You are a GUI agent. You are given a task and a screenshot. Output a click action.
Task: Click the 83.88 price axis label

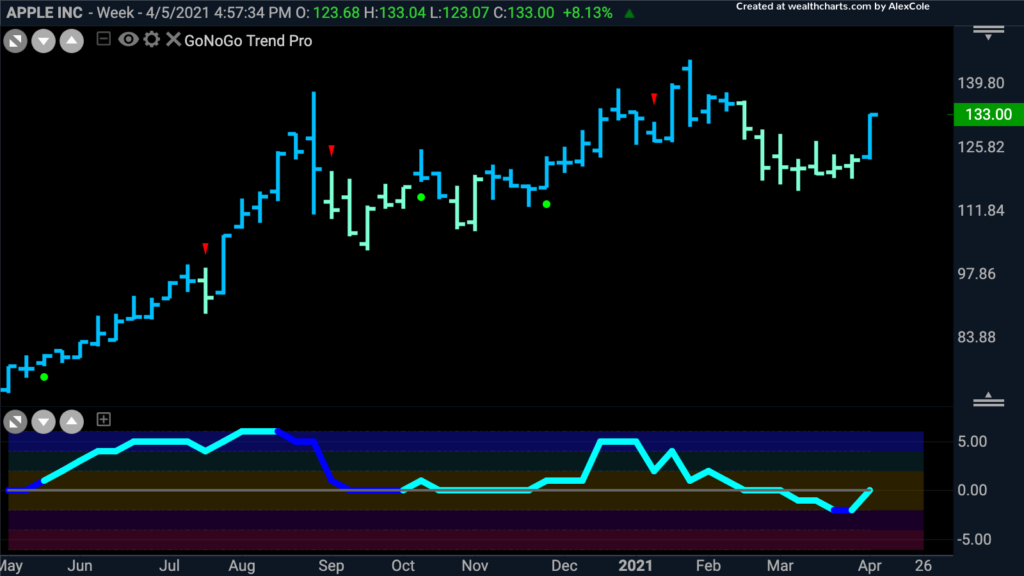click(977, 337)
